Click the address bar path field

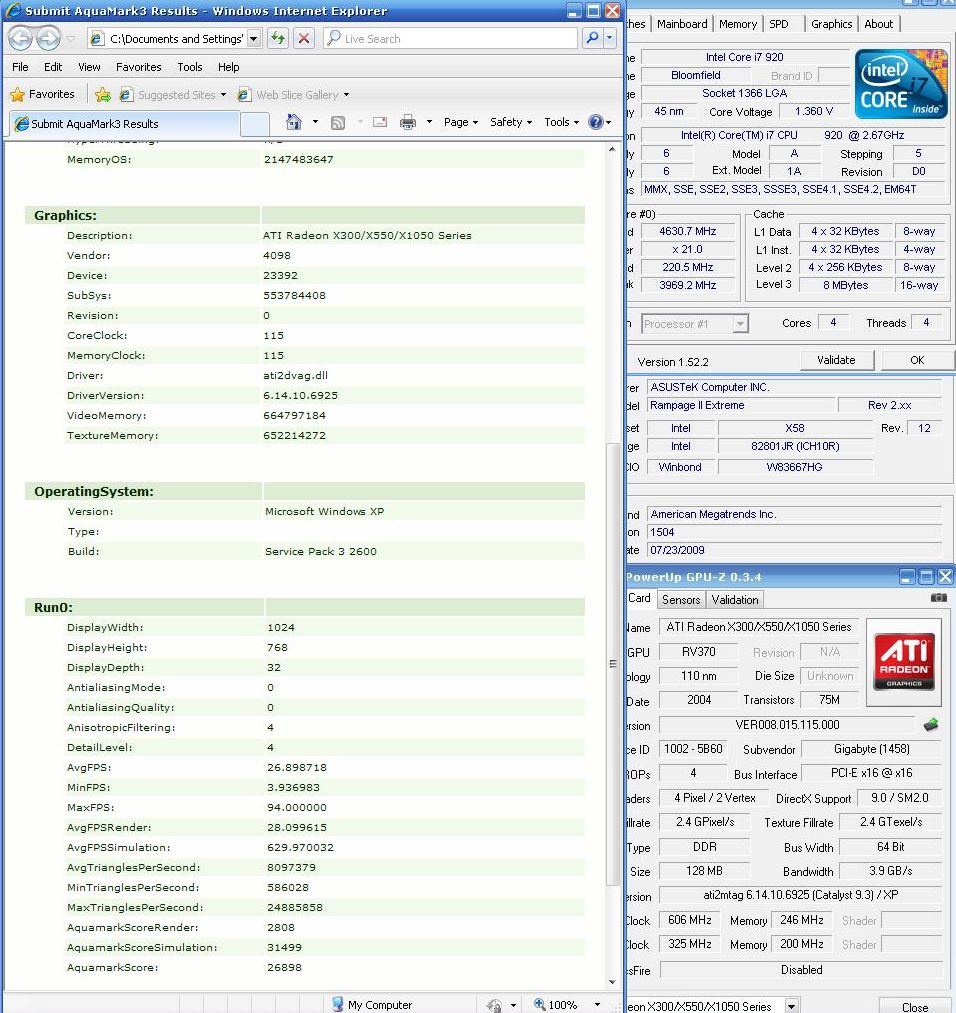pyautogui.click(x=176, y=39)
